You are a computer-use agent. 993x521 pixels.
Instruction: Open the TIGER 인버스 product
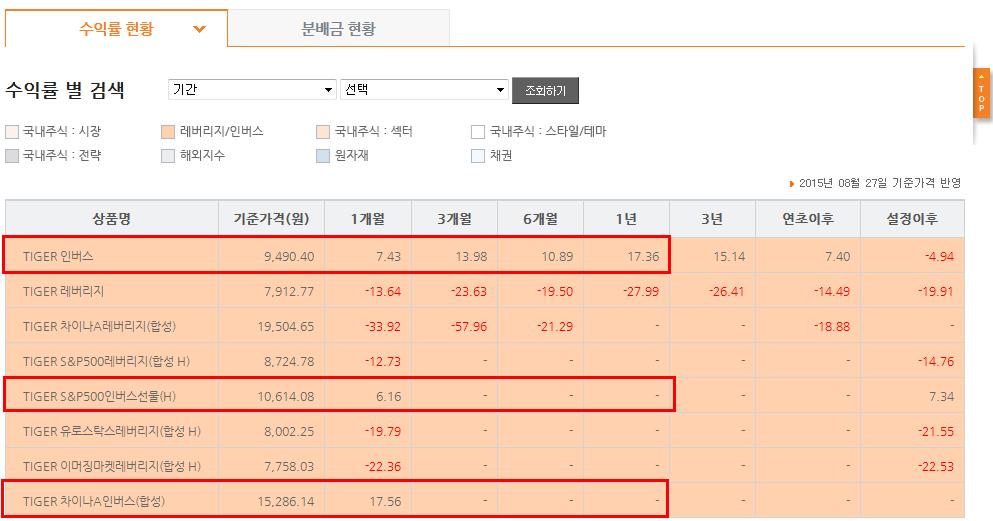click(58, 256)
